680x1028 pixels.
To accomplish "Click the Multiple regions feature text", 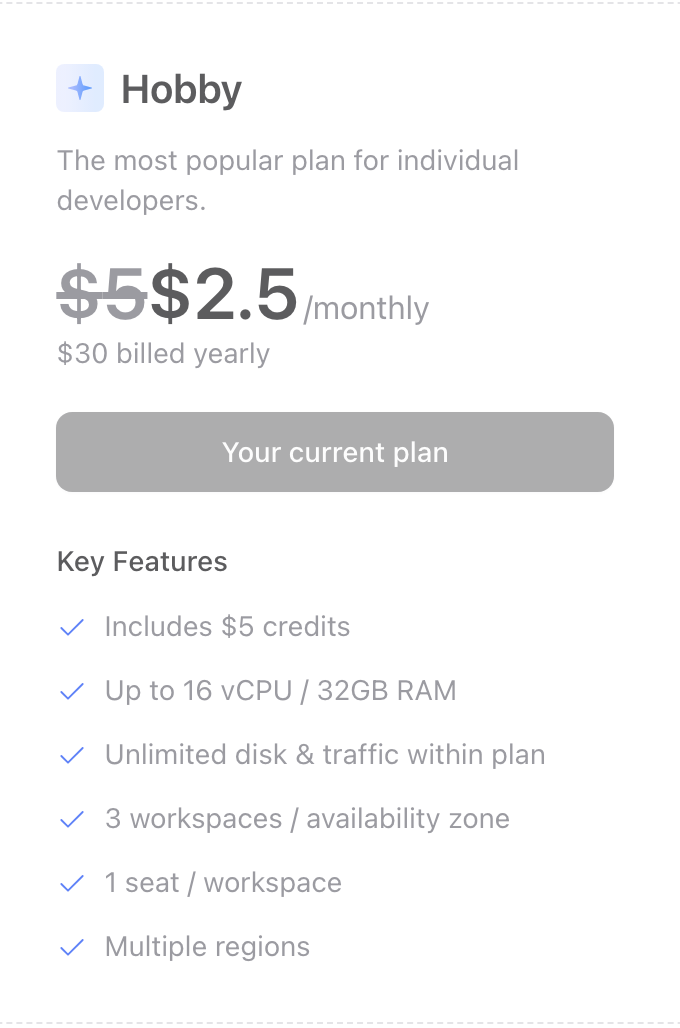I will [x=207, y=947].
